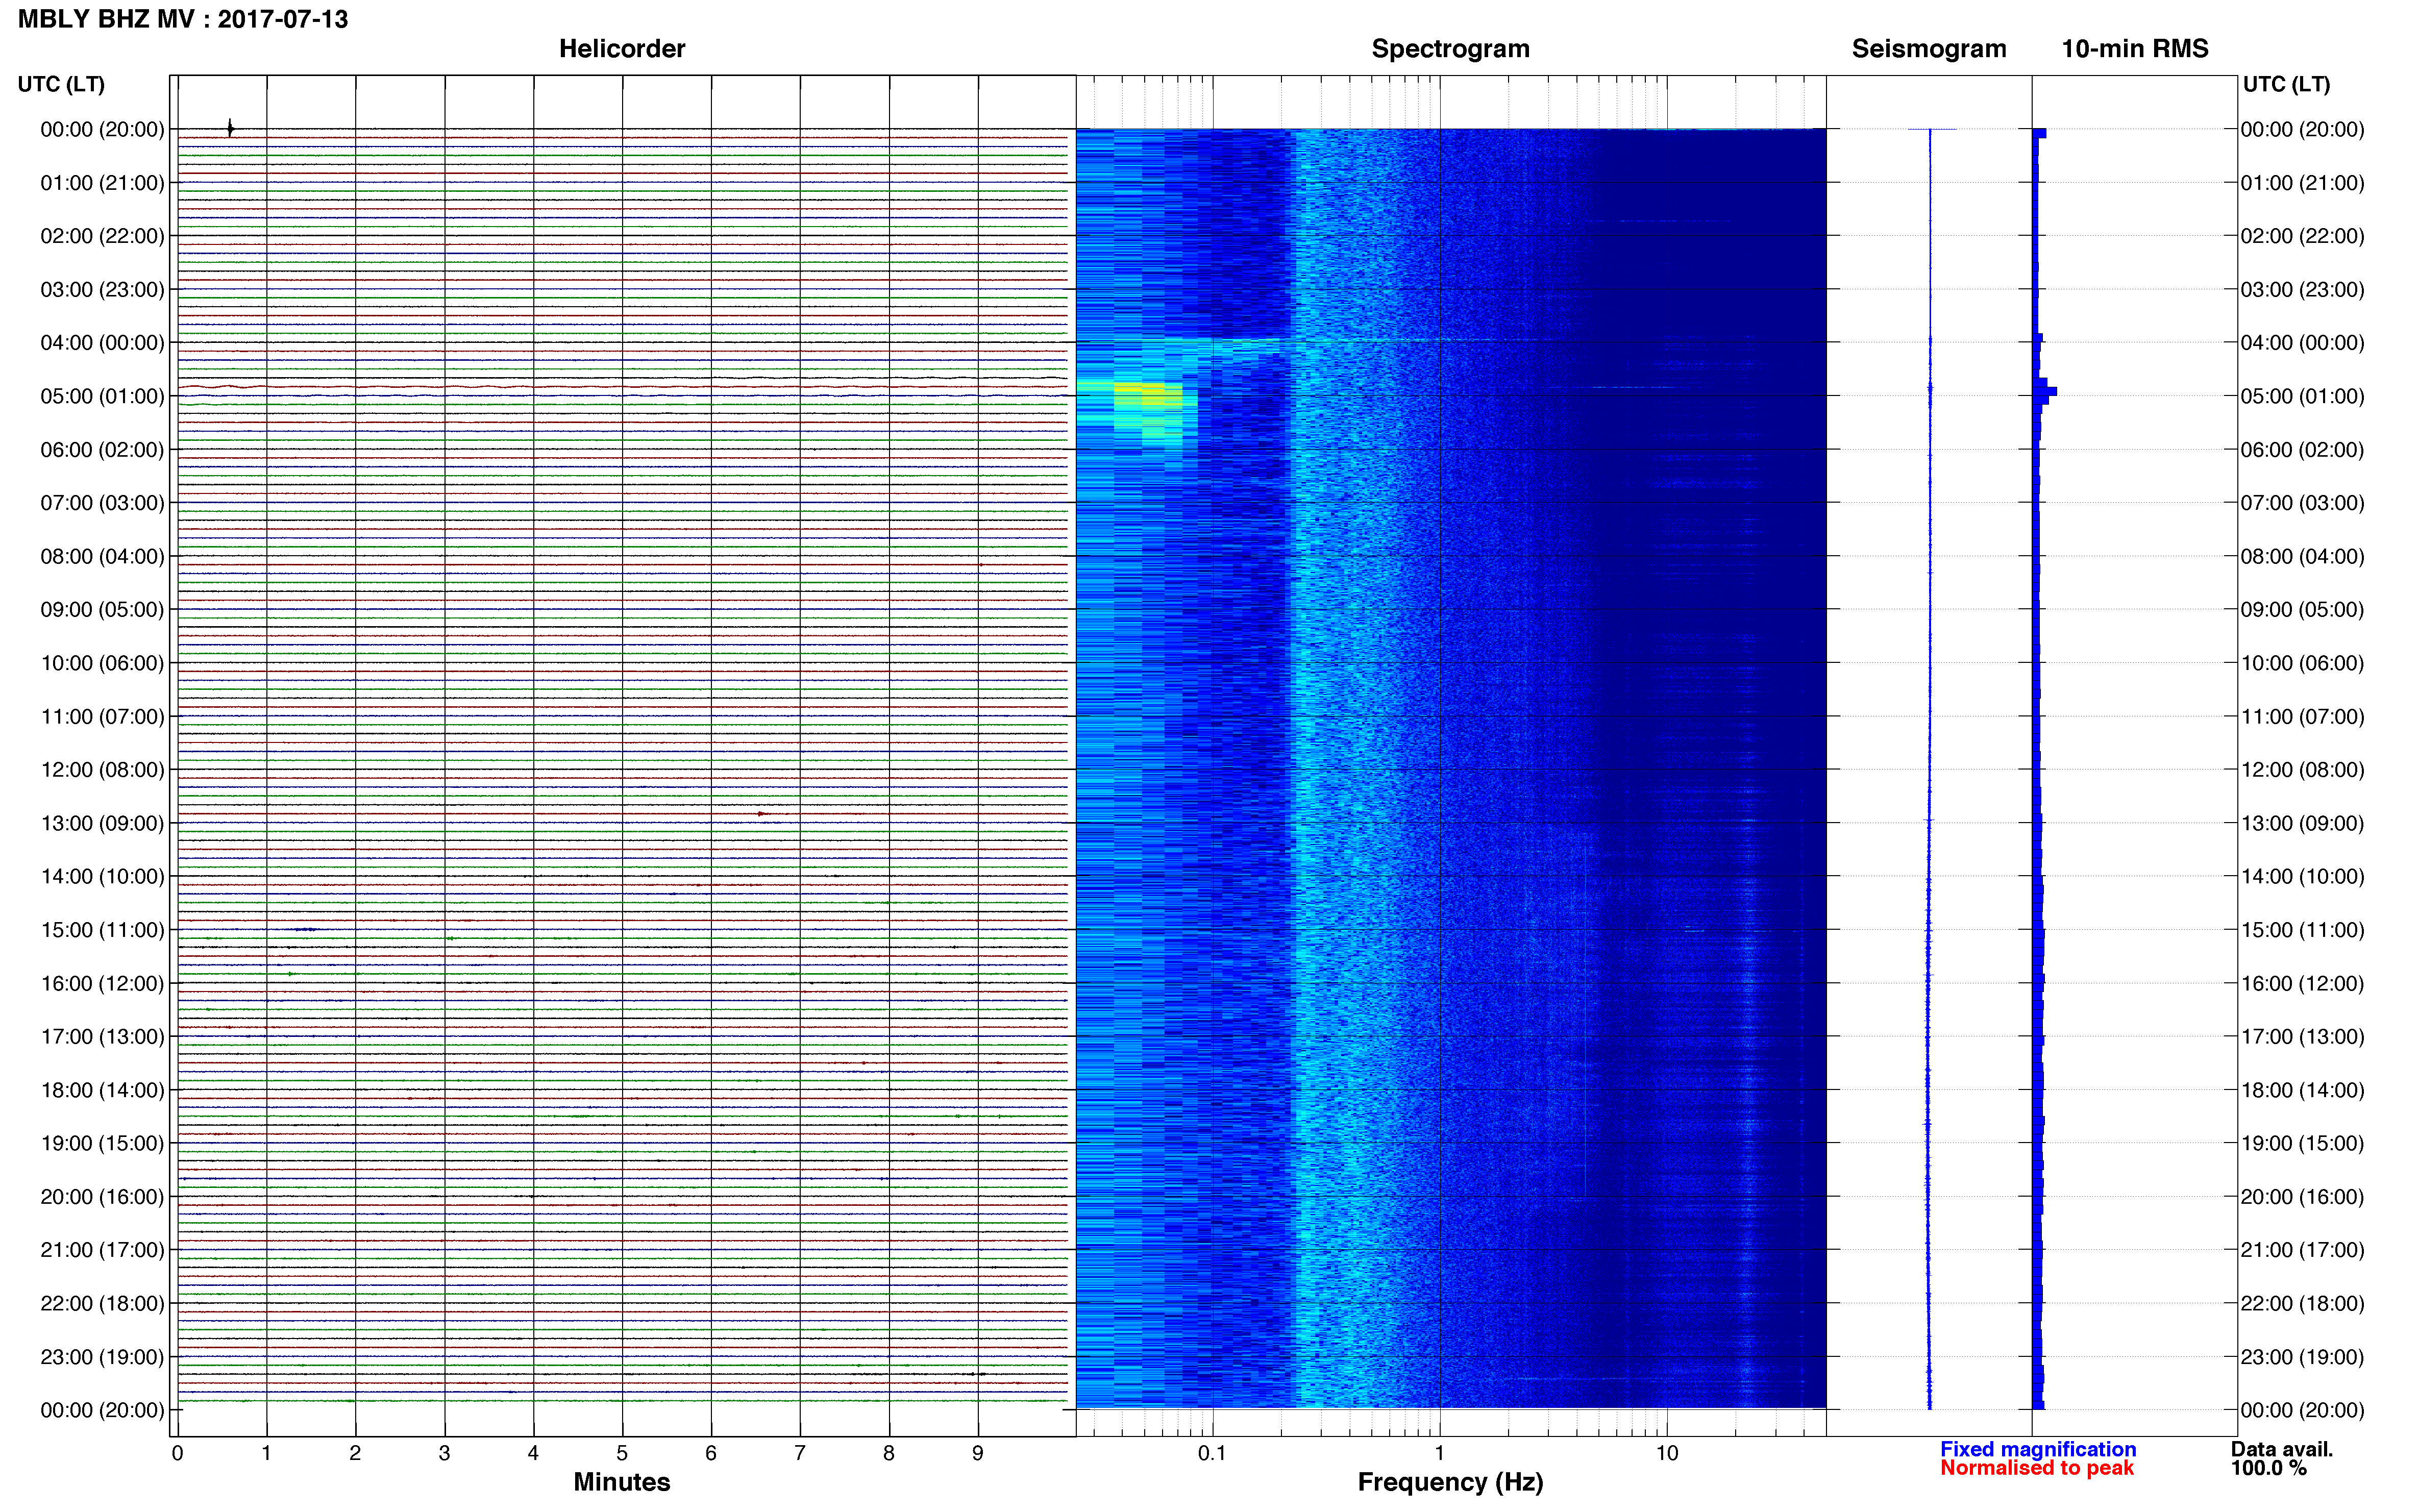
Task: Click the 4 tick label on the Minutes axis
Action: coord(533,1453)
